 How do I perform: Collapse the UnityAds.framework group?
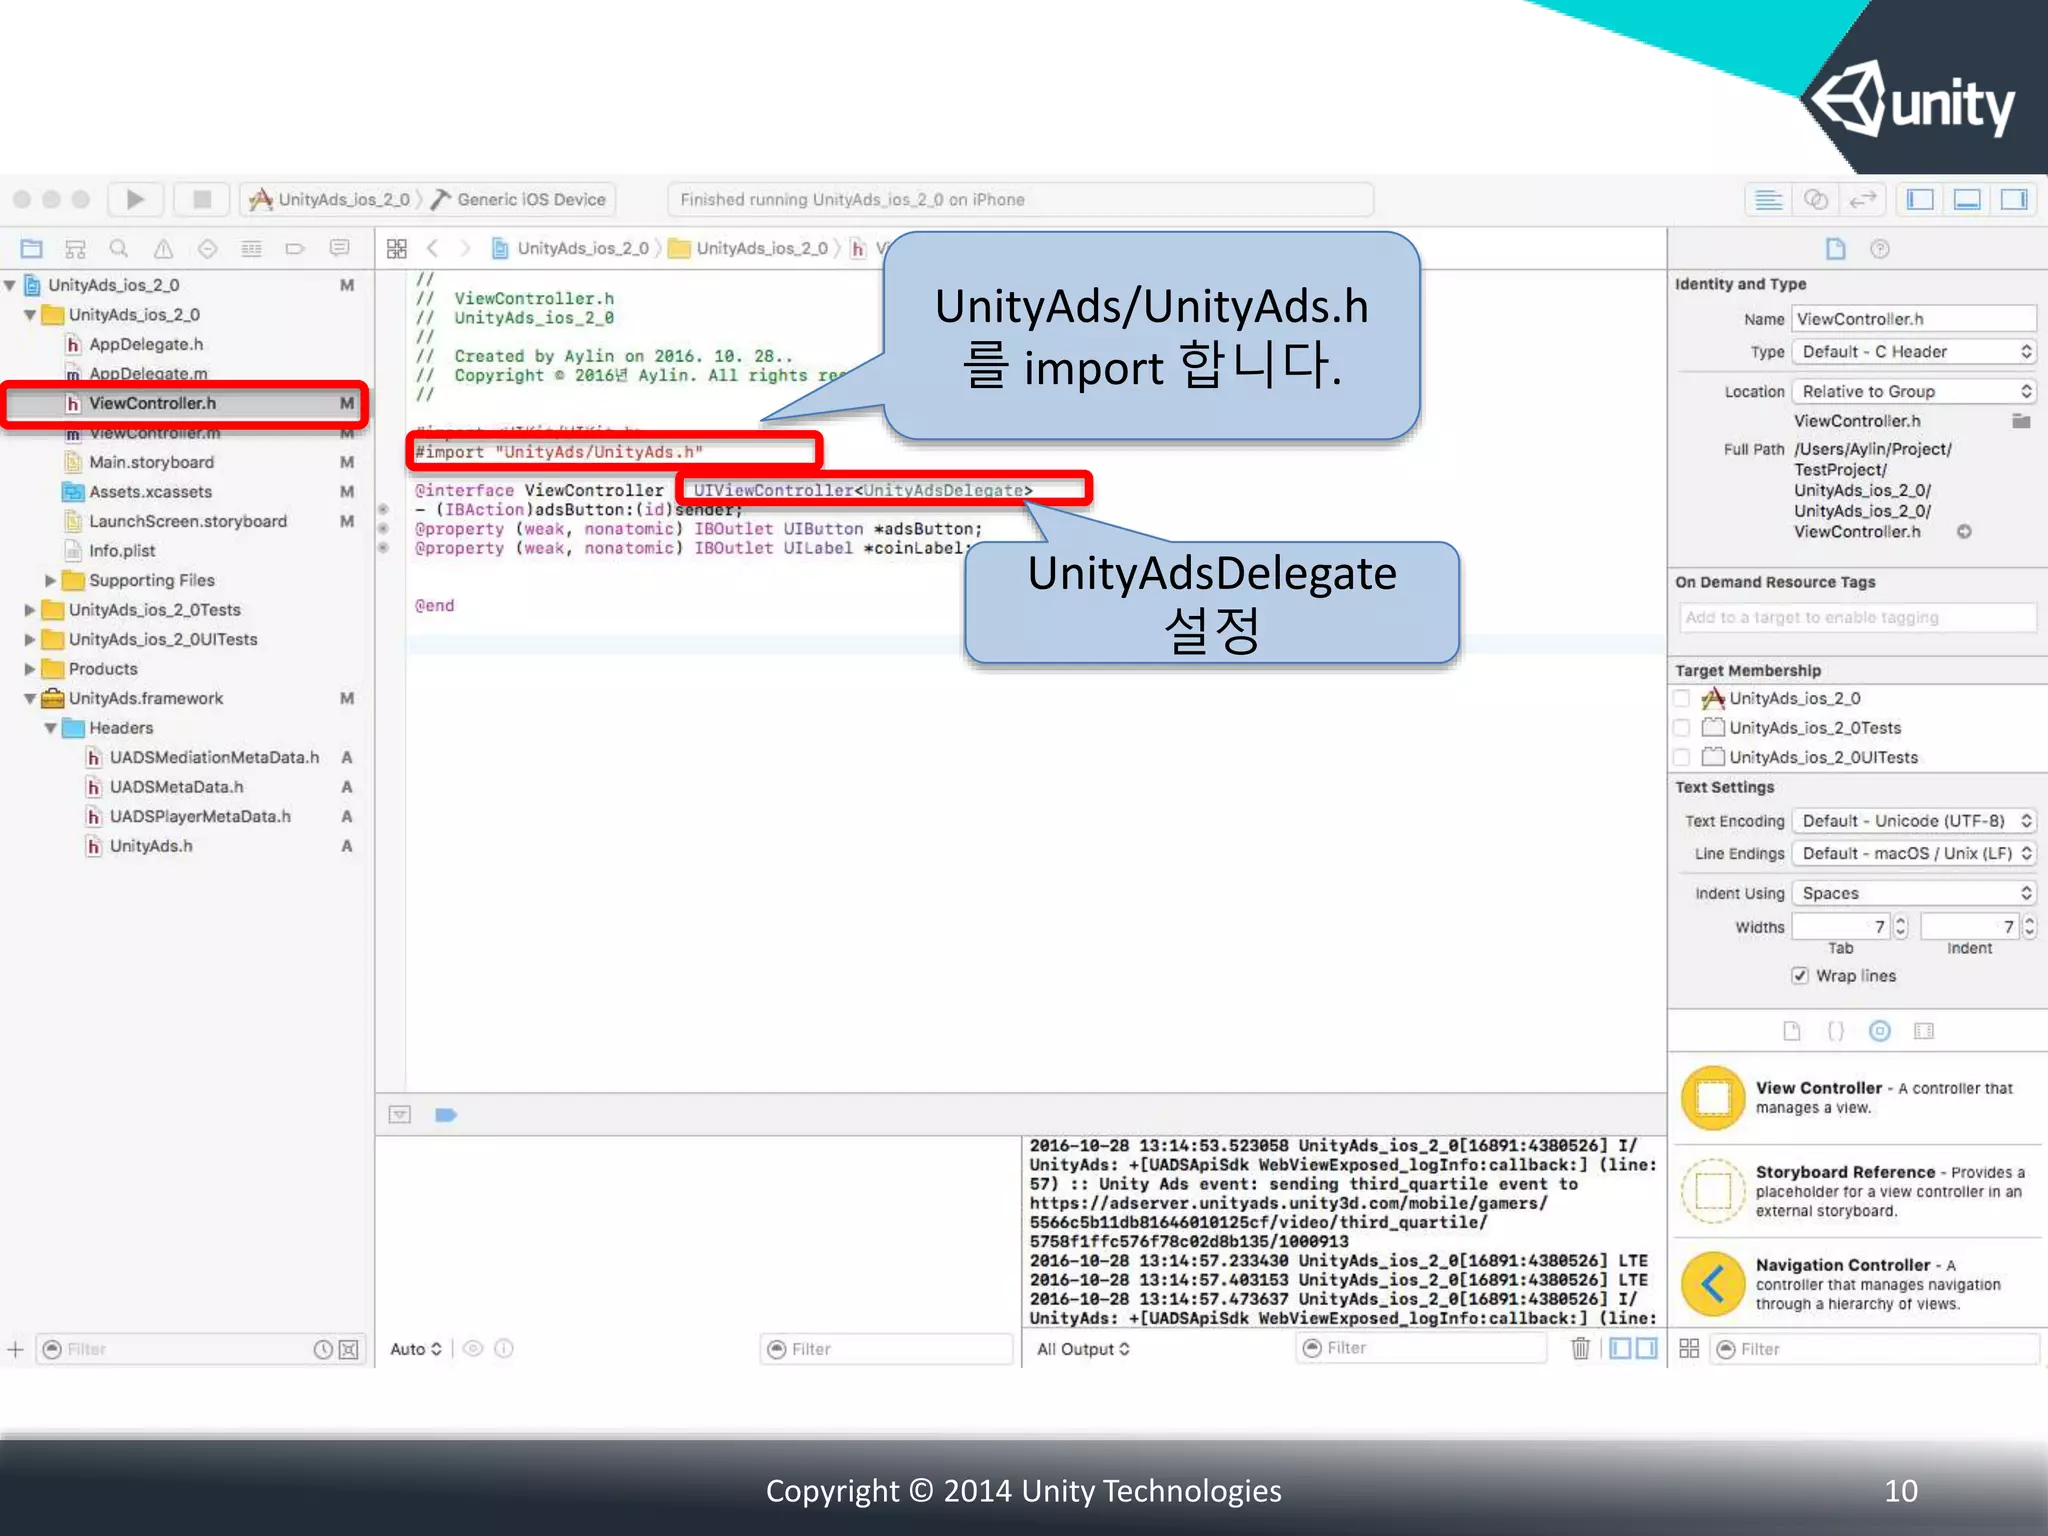(x=30, y=699)
